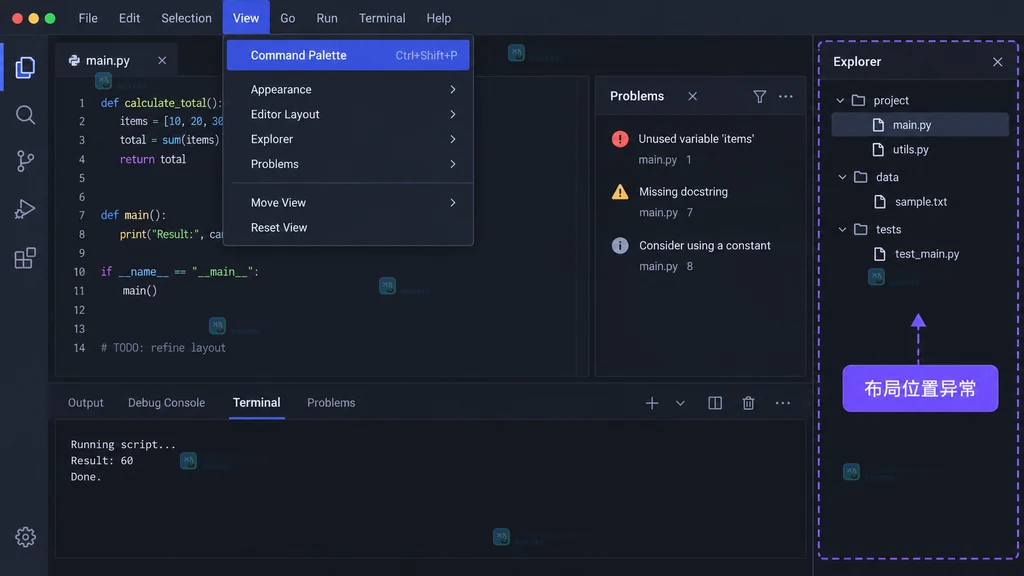The image size is (1024, 576).
Task: Click file icon beside sample.txt
Action: [x=880, y=202]
